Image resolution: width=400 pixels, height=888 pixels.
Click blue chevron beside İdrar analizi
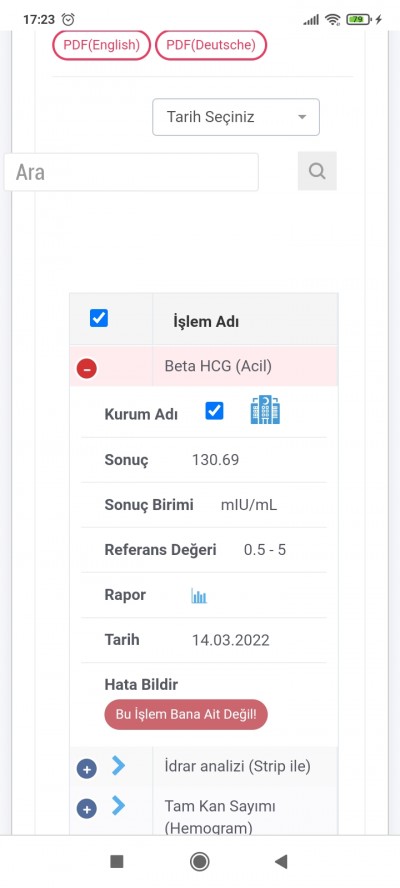tap(118, 766)
